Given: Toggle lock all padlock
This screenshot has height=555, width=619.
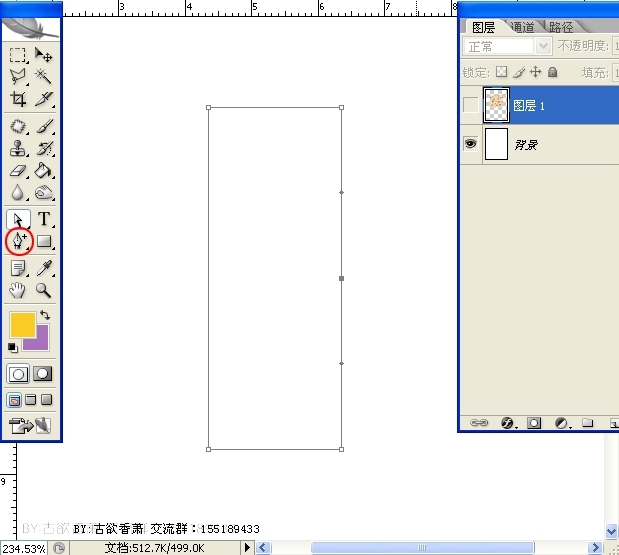Looking at the screenshot, I should [x=553, y=72].
